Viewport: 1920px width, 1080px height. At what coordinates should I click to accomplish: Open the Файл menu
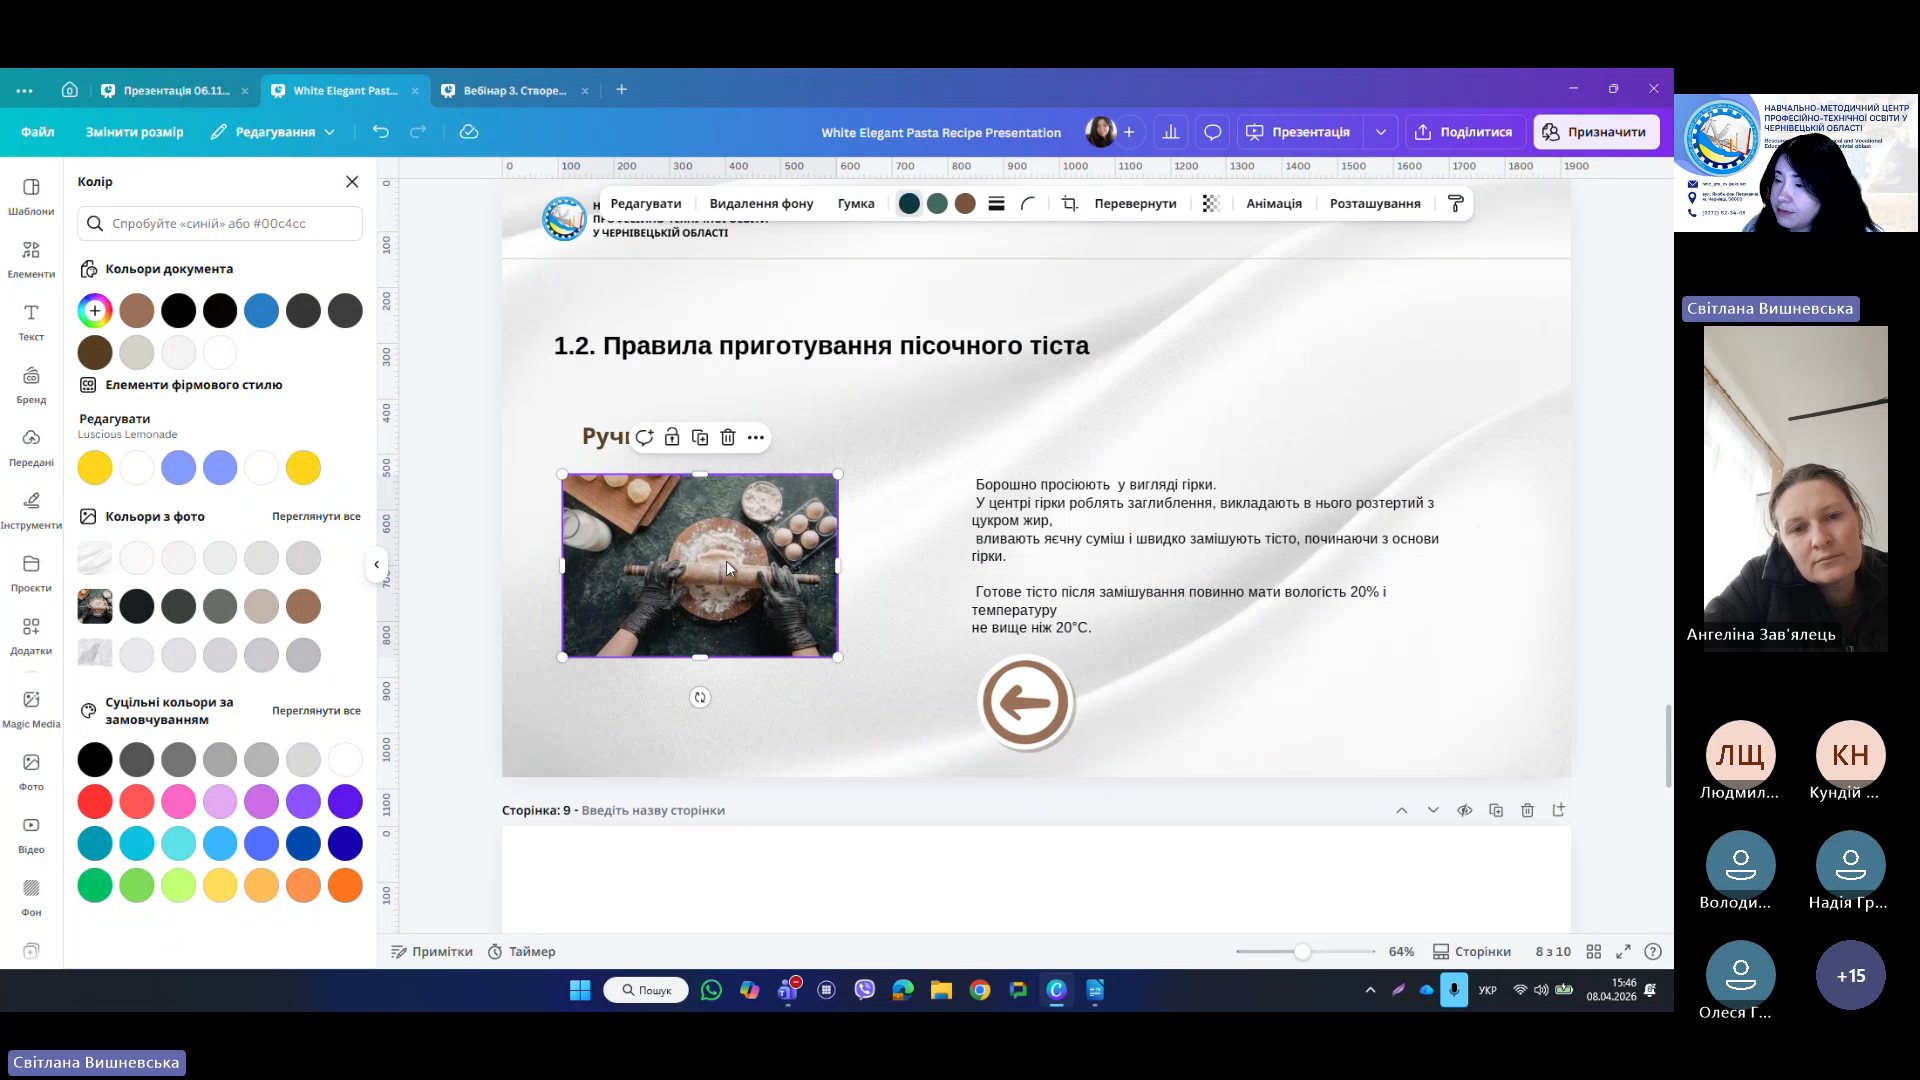click(x=37, y=132)
